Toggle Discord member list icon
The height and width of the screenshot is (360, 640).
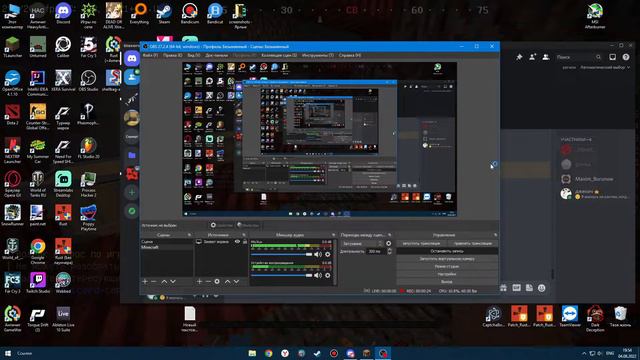point(546,57)
